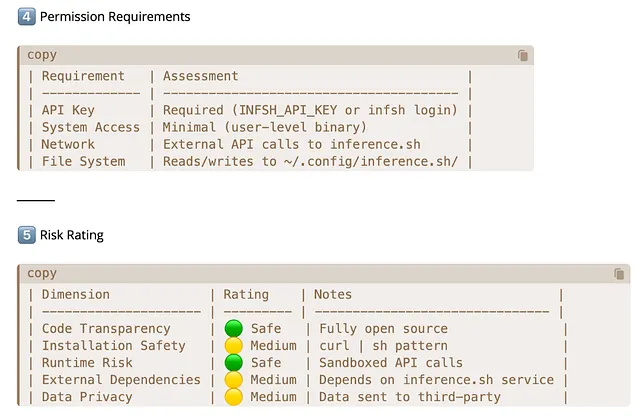Click 'Data sent to third-party' note
The width and height of the screenshot is (640, 416).
pyautogui.click(x=409, y=397)
